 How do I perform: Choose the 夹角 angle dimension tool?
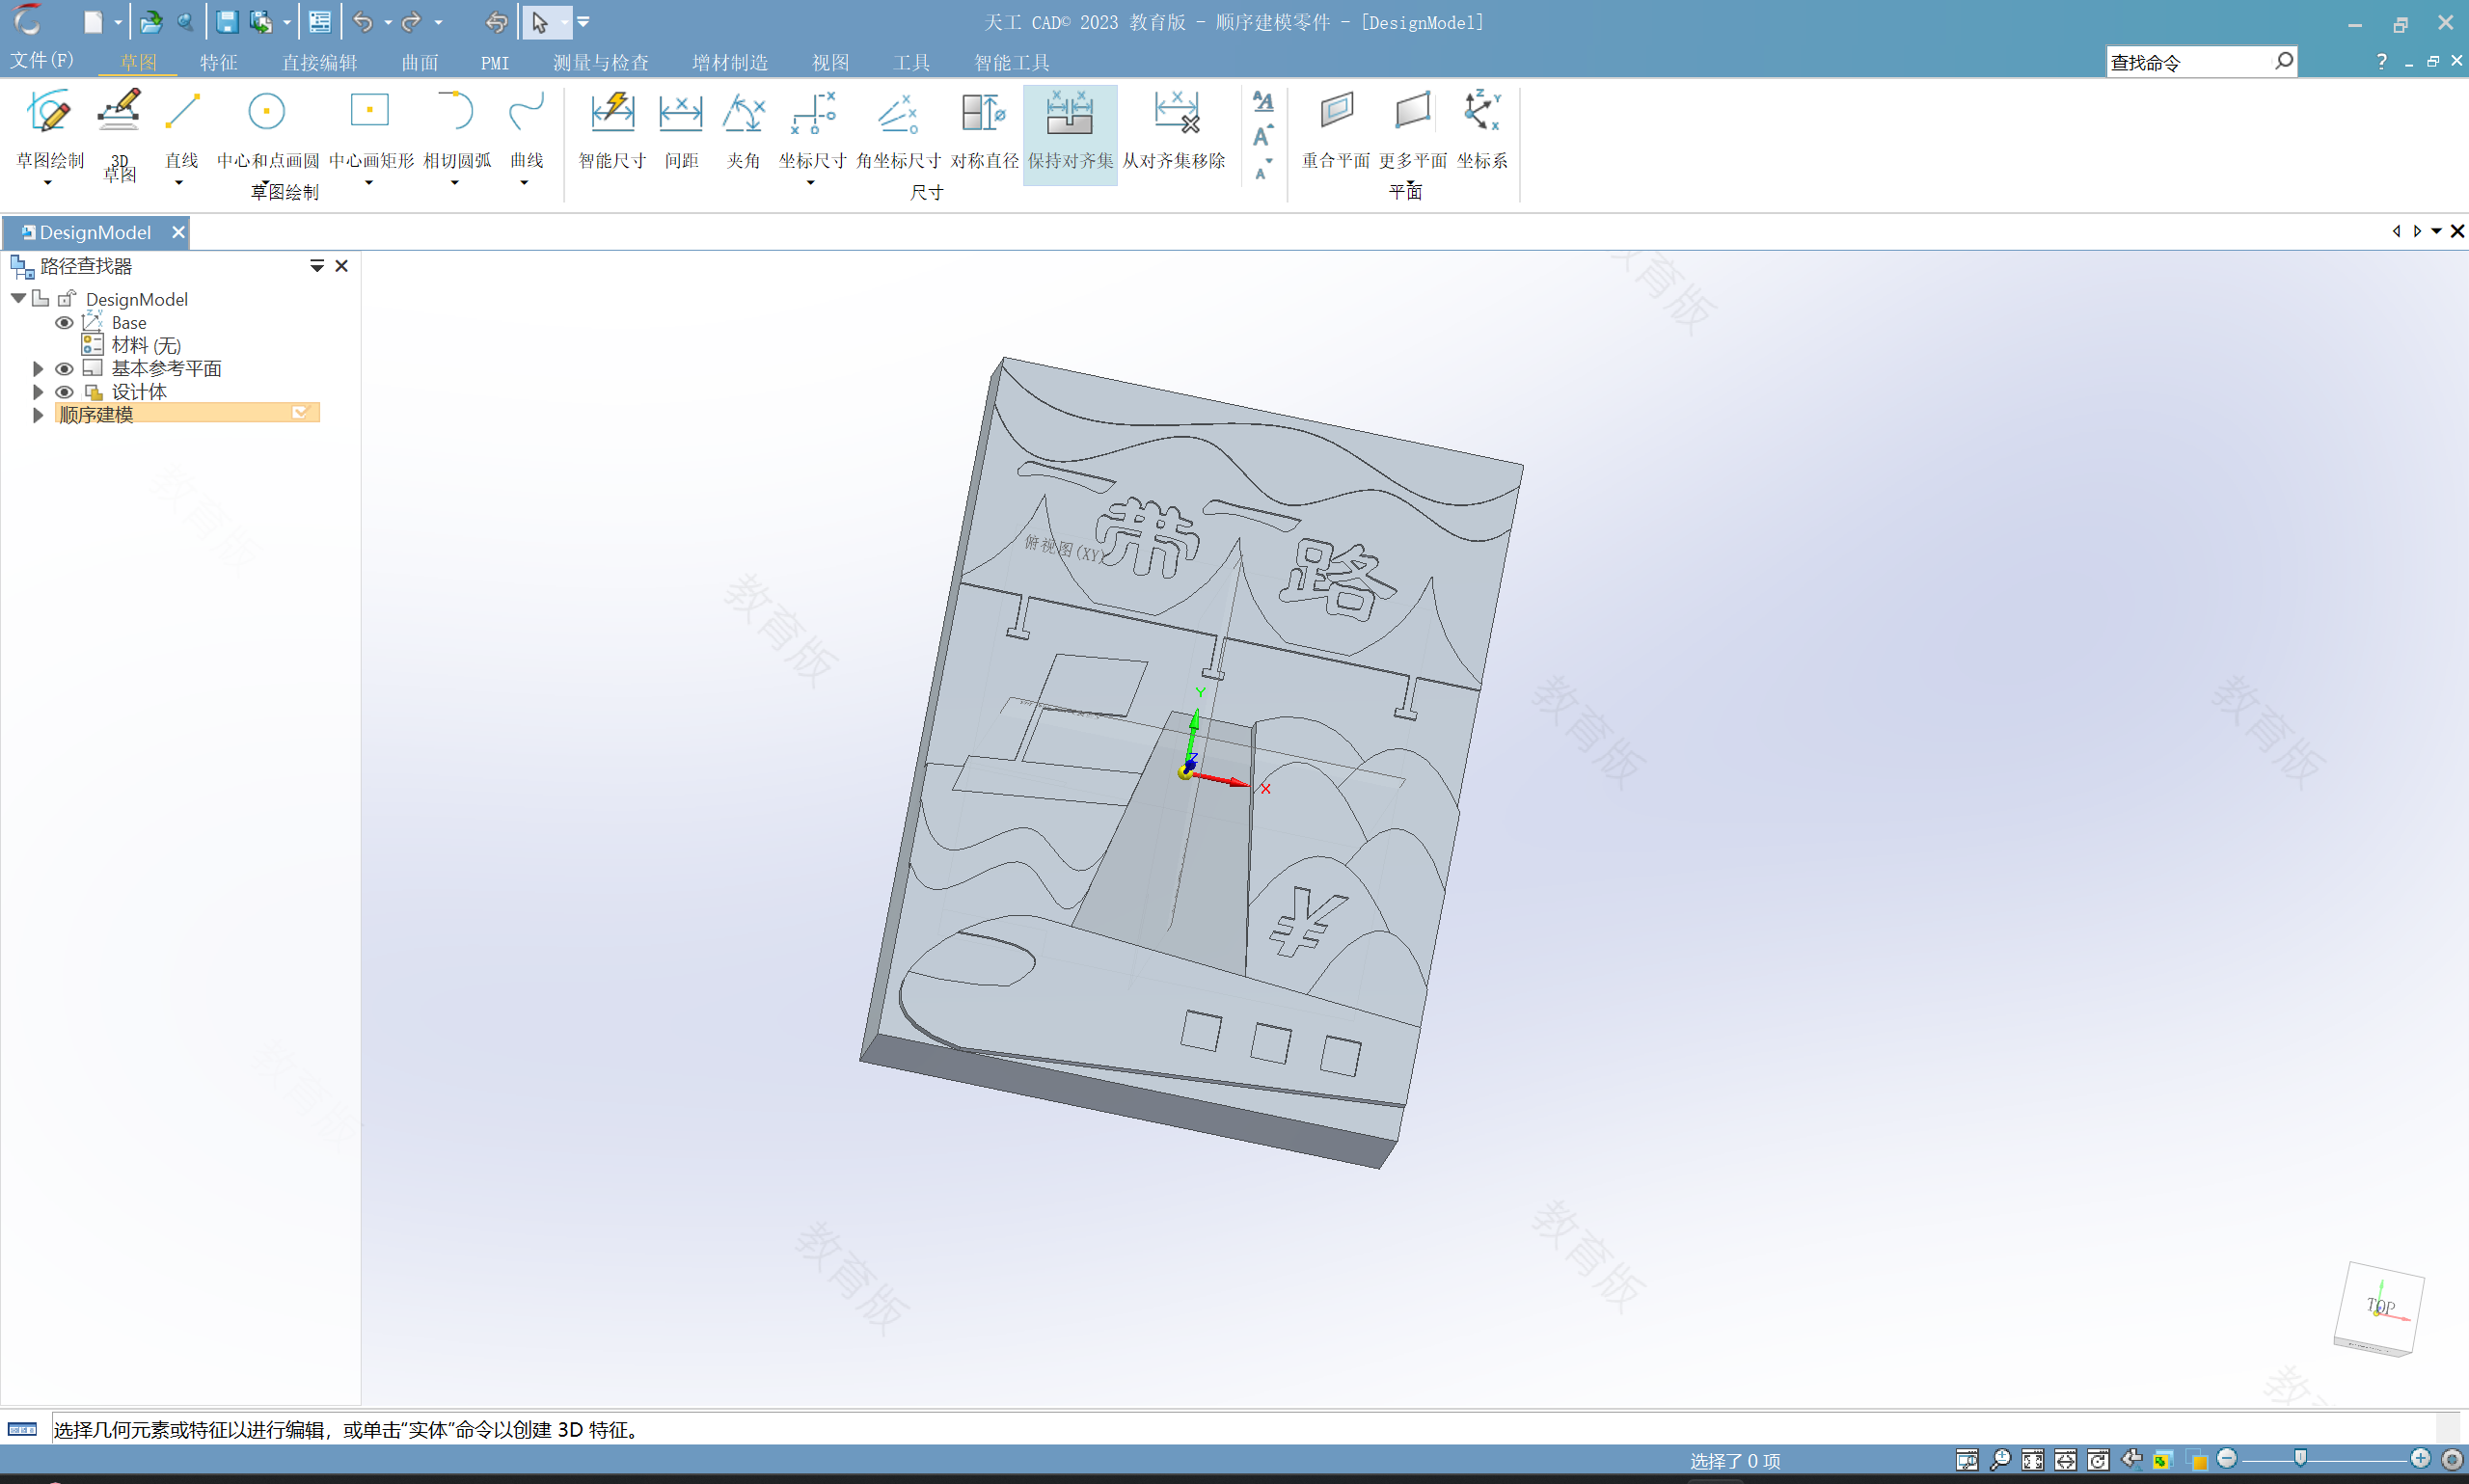(x=743, y=130)
